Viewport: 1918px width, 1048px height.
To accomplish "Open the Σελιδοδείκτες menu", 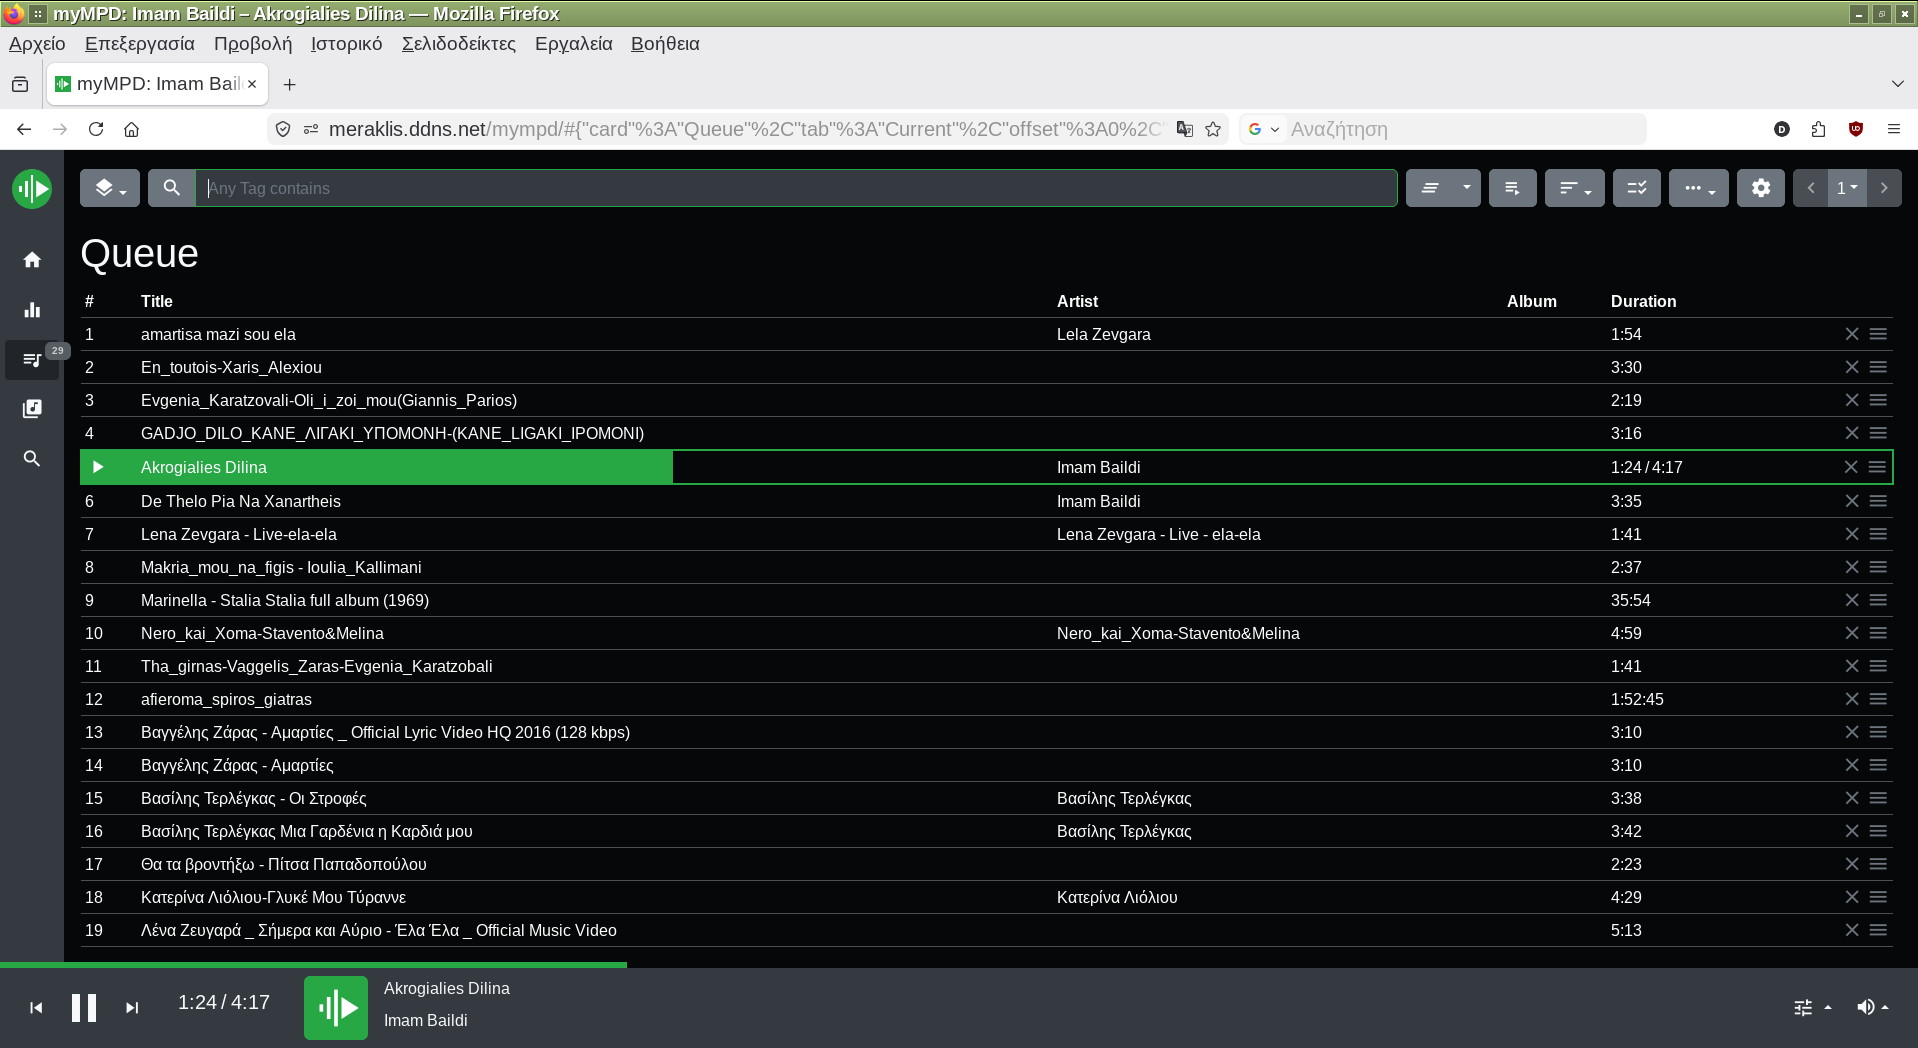I will click(x=458, y=44).
